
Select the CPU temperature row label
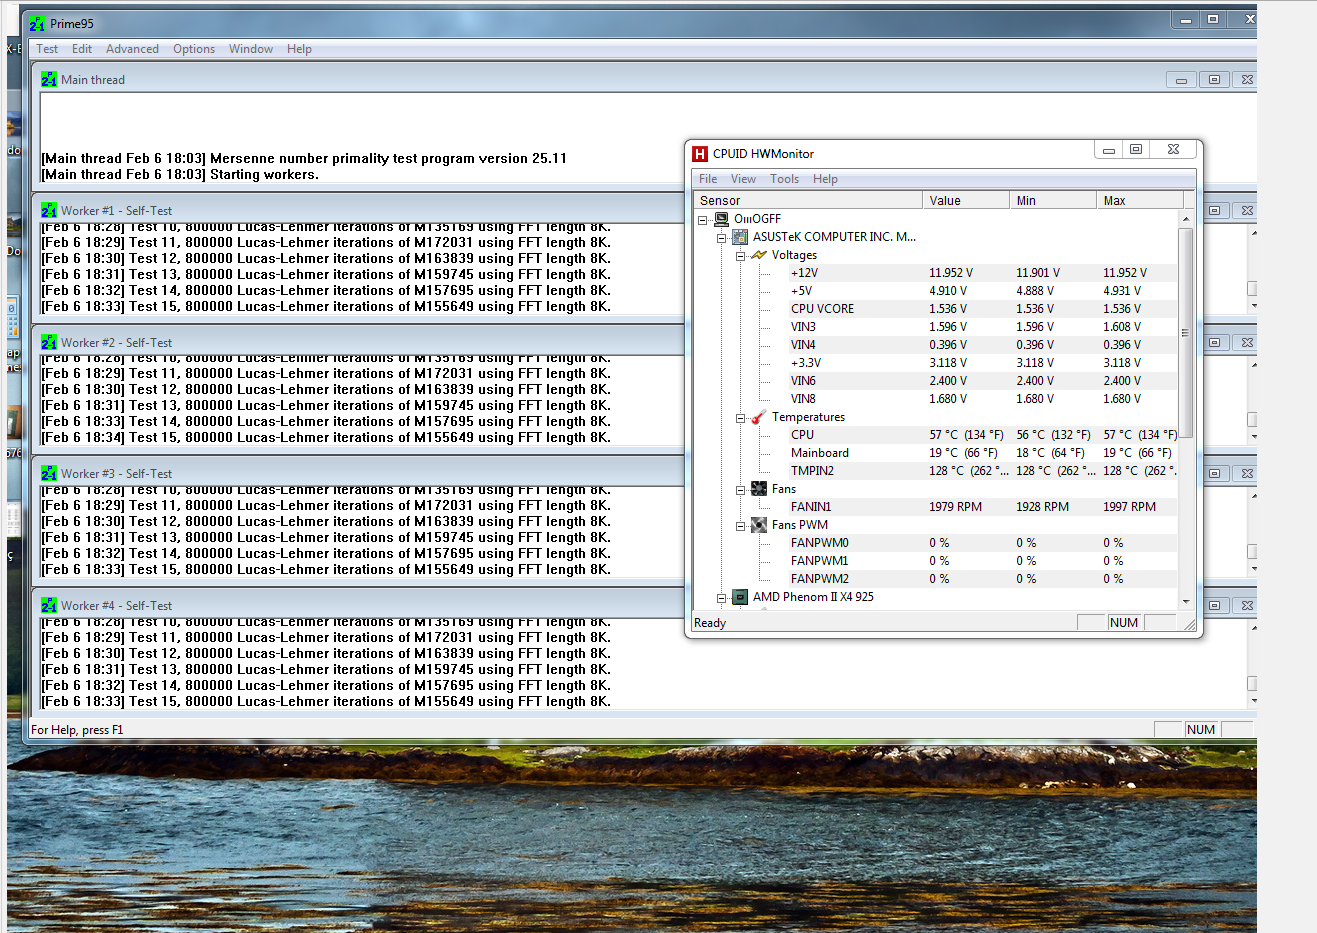click(802, 435)
